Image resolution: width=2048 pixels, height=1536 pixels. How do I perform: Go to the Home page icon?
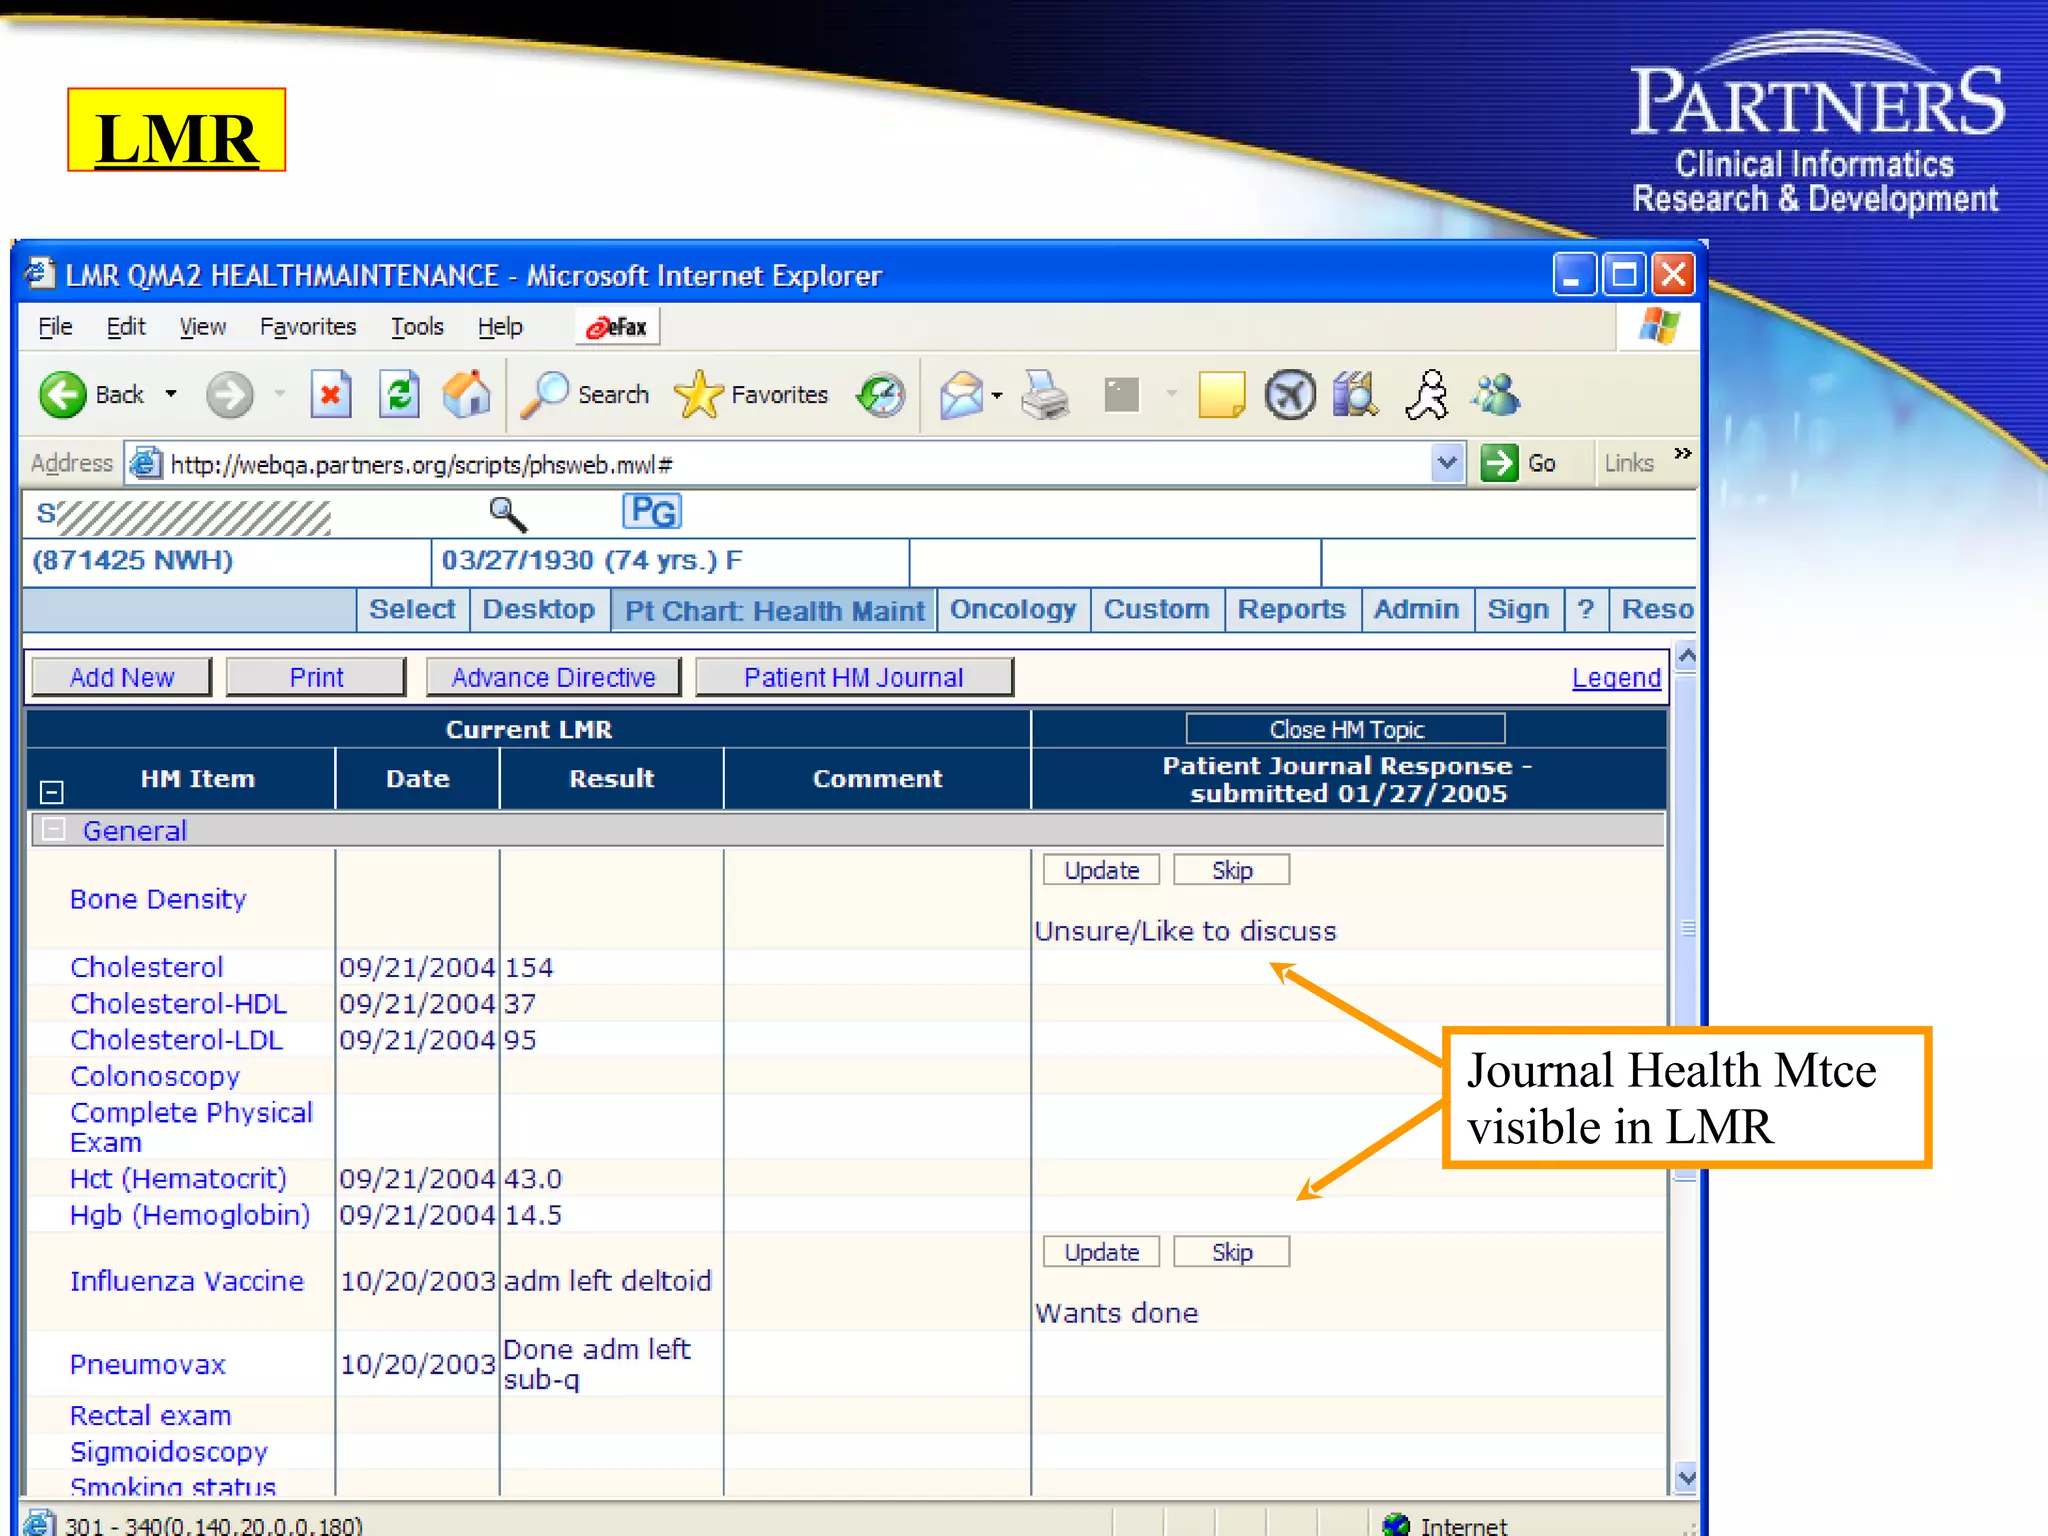click(467, 394)
